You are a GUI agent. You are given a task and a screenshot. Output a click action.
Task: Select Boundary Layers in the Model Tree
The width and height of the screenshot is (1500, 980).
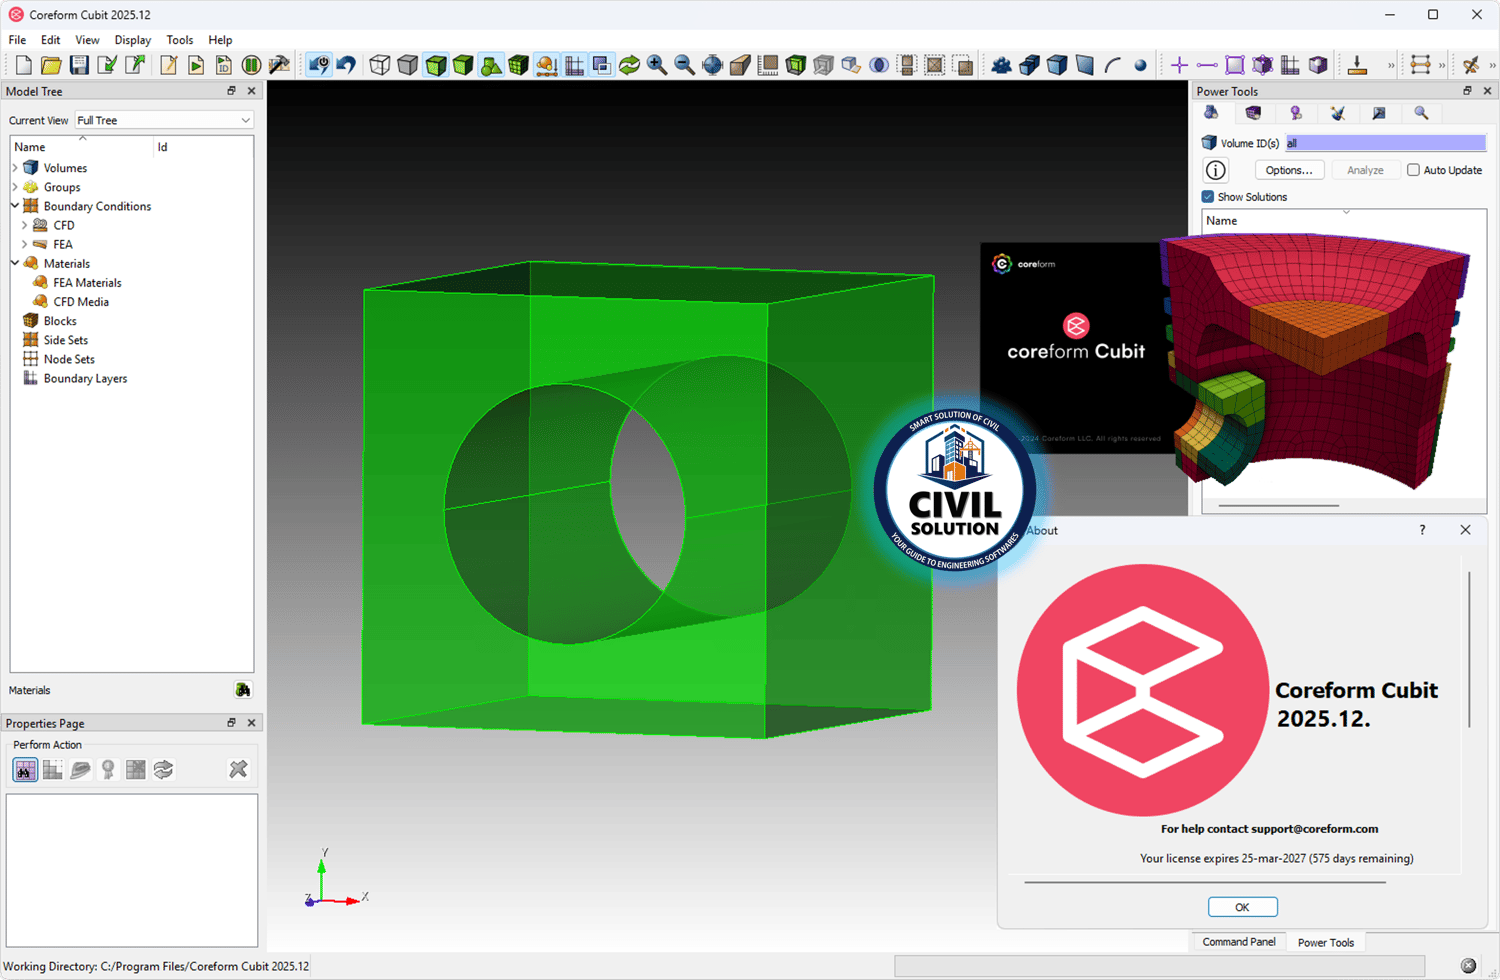(85, 379)
